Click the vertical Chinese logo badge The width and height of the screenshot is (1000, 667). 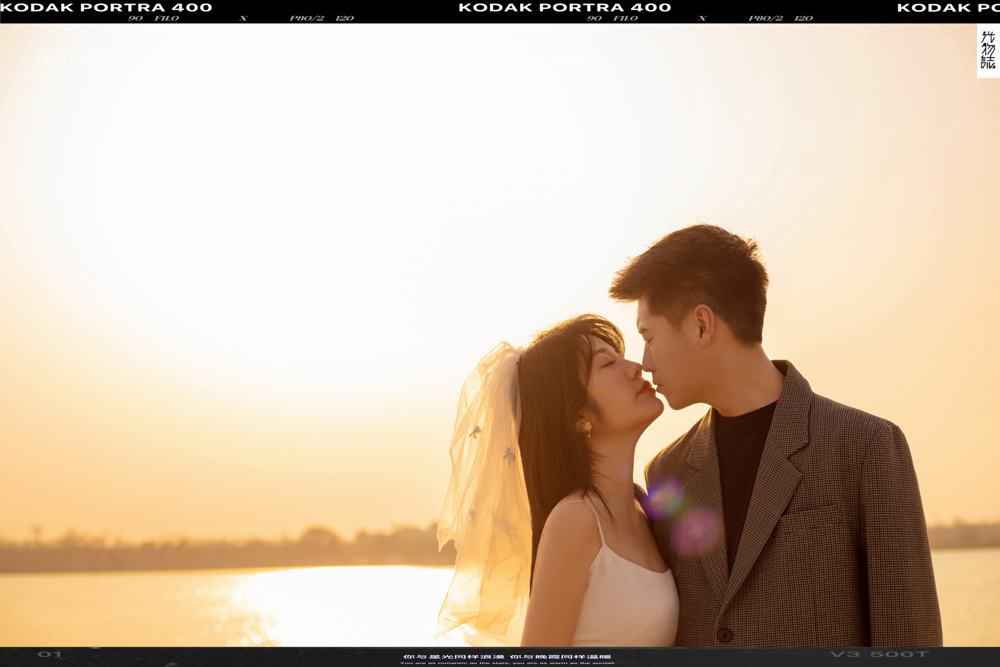[x=988, y=51]
